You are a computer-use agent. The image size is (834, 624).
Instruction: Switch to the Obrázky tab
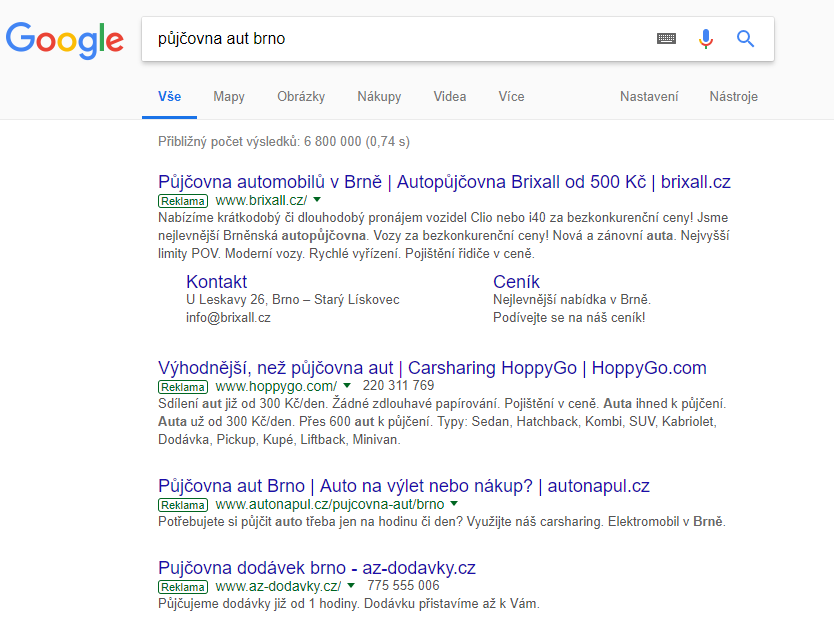click(x=301, y=96)
